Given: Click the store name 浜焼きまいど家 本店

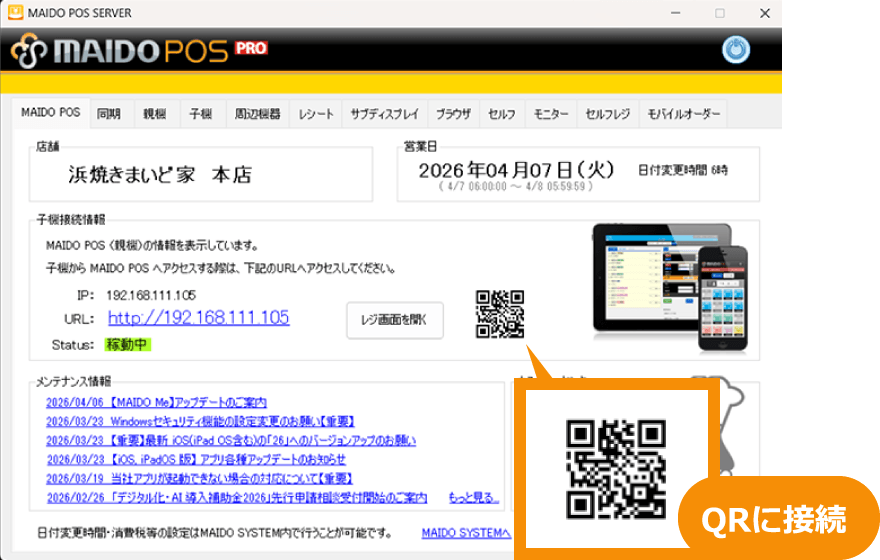Looking at the screenshot, I should pyautogui.click(x=160, y=175).
